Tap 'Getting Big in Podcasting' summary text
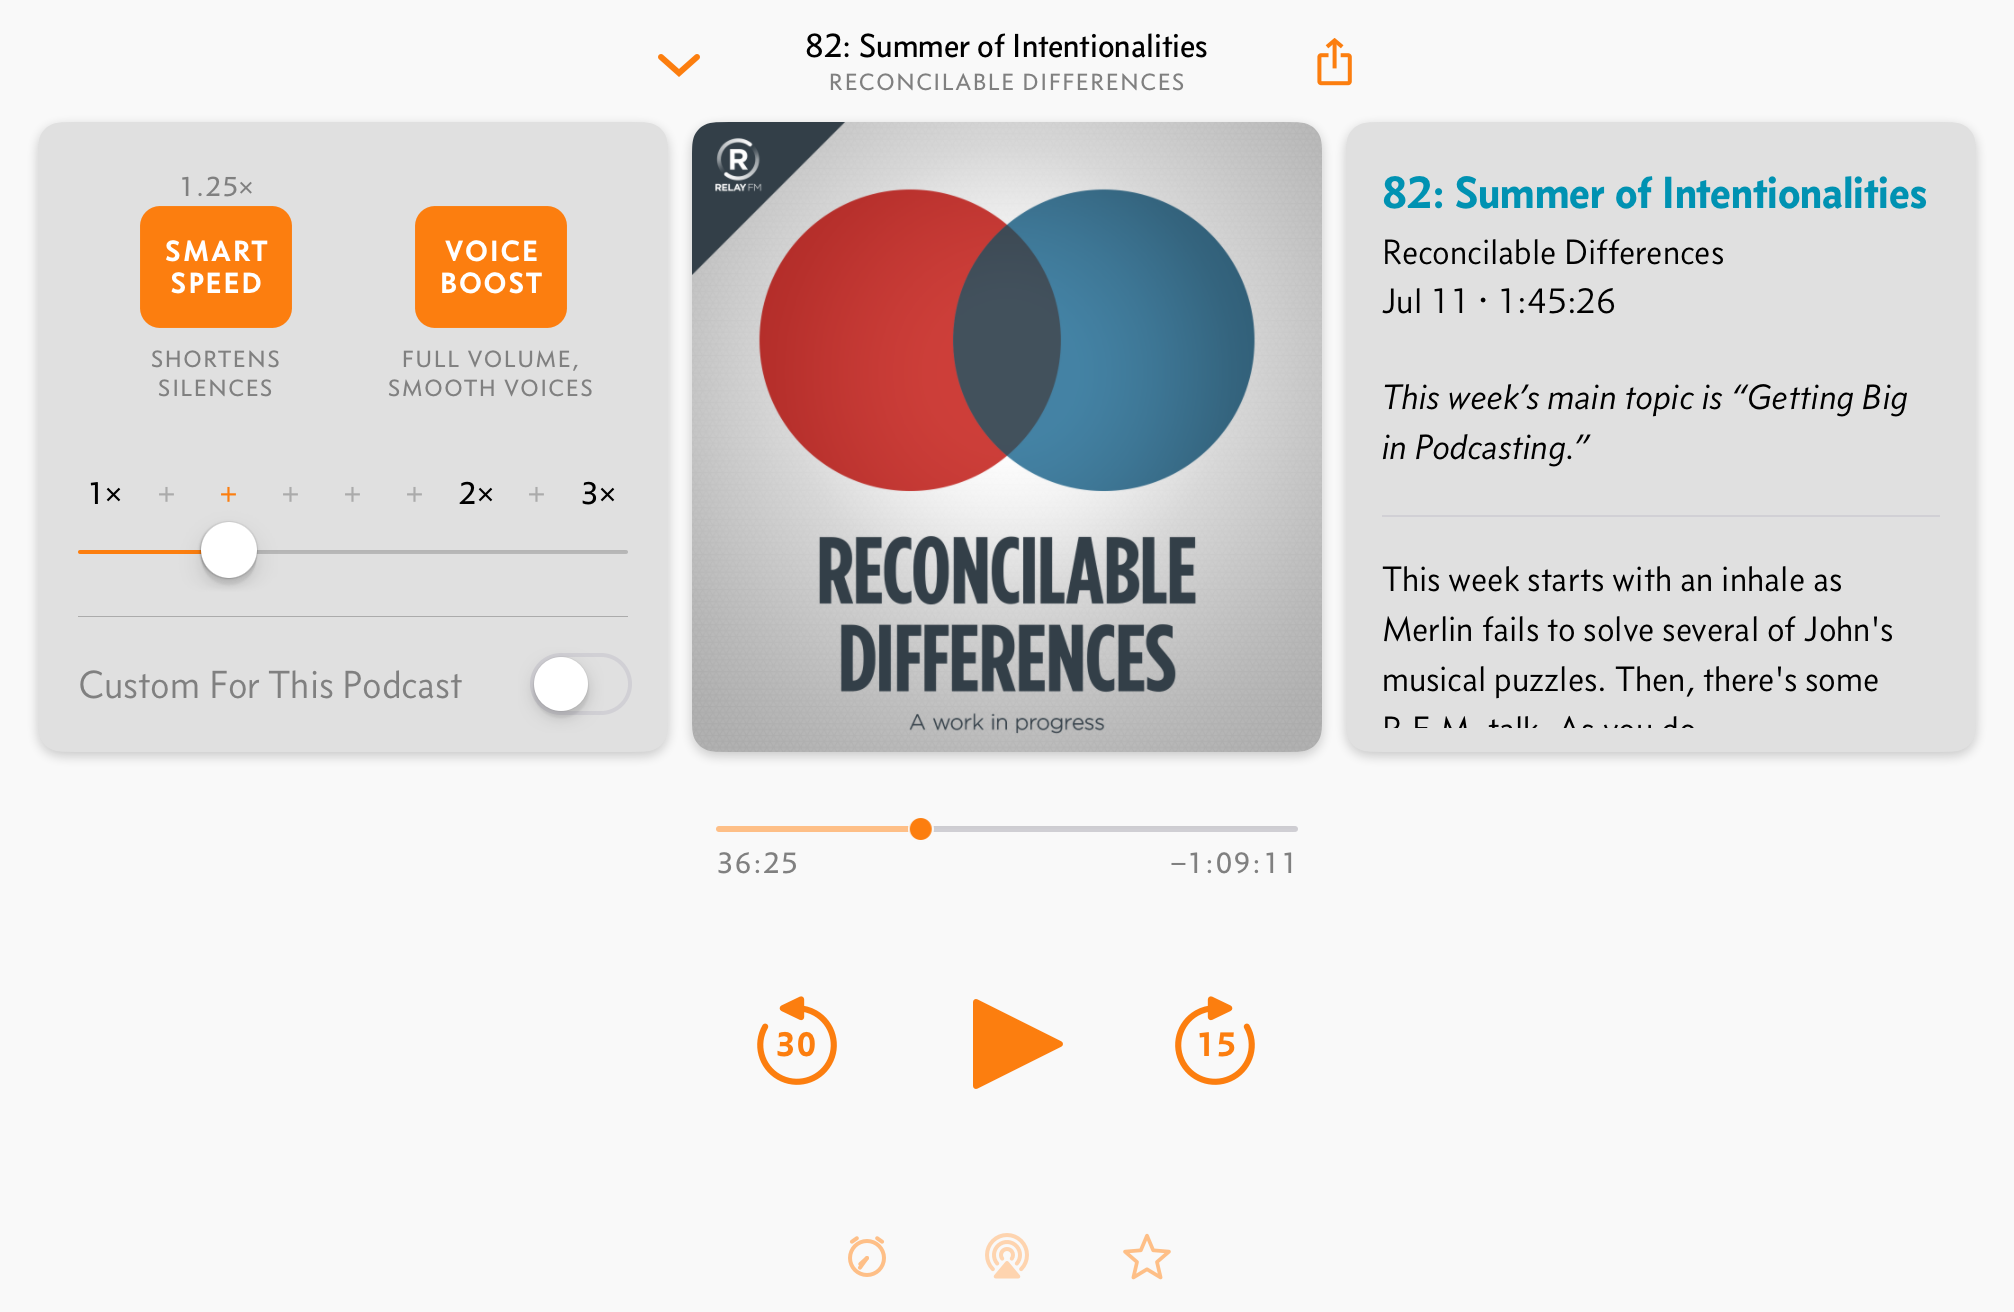 1645,422
